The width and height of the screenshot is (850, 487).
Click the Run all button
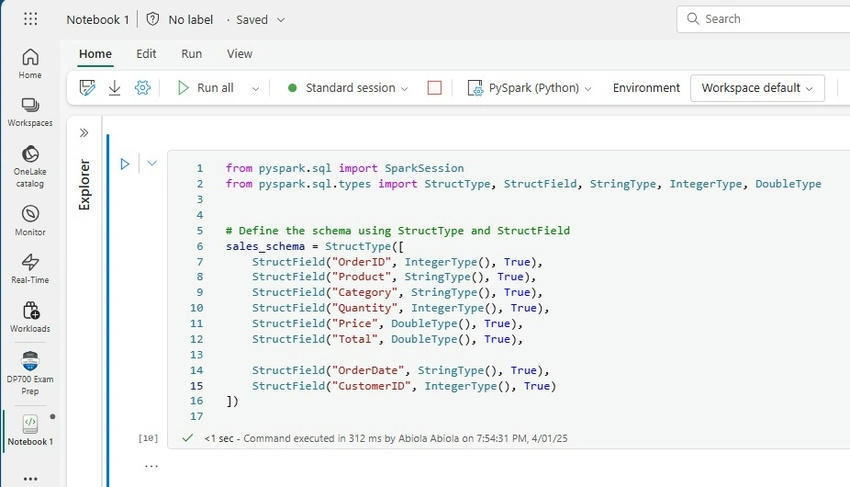[x=205, y=88]
